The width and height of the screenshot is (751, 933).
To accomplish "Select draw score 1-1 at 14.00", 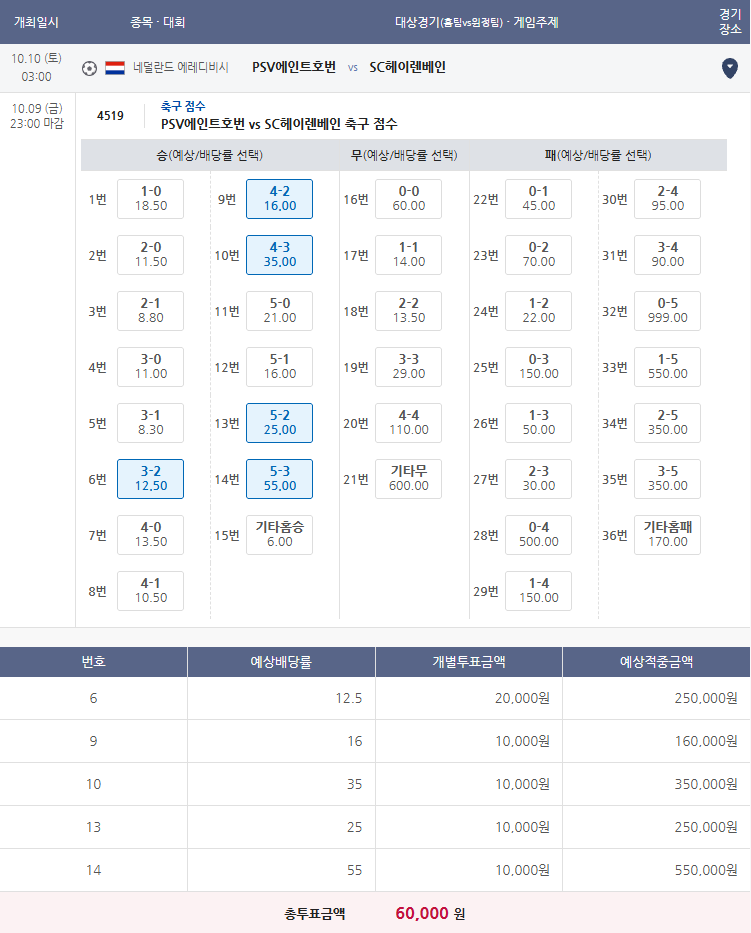I will pos(409,255).
